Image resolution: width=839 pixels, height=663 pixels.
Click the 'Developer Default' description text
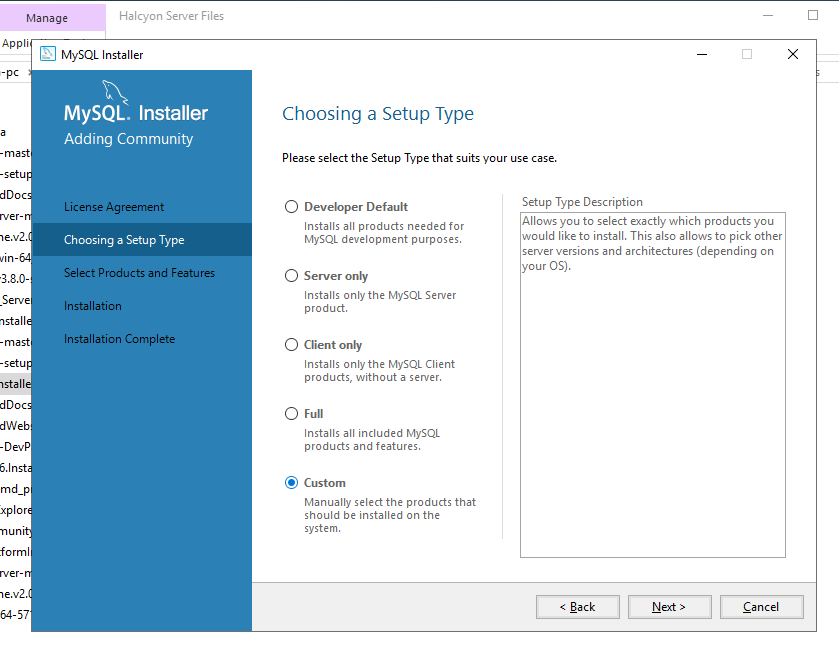[384, 233]
